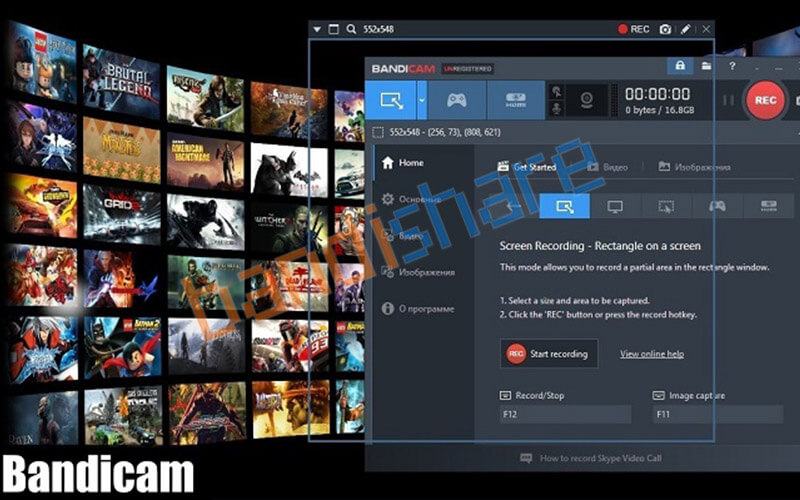Screen dimensions: 800x500
Task: Open output folder icon in title bar
Action: [x=706, y=66]
